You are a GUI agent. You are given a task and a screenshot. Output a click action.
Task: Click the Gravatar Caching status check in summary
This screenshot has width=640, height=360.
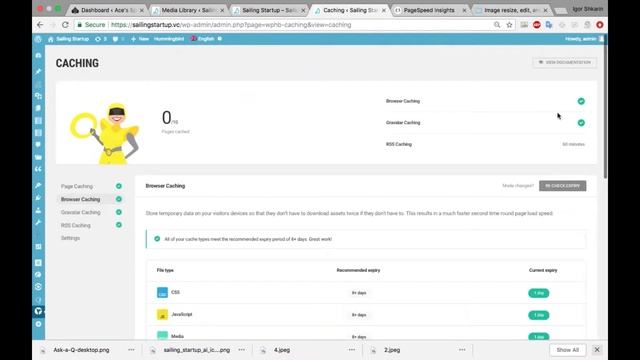(581, 123)
